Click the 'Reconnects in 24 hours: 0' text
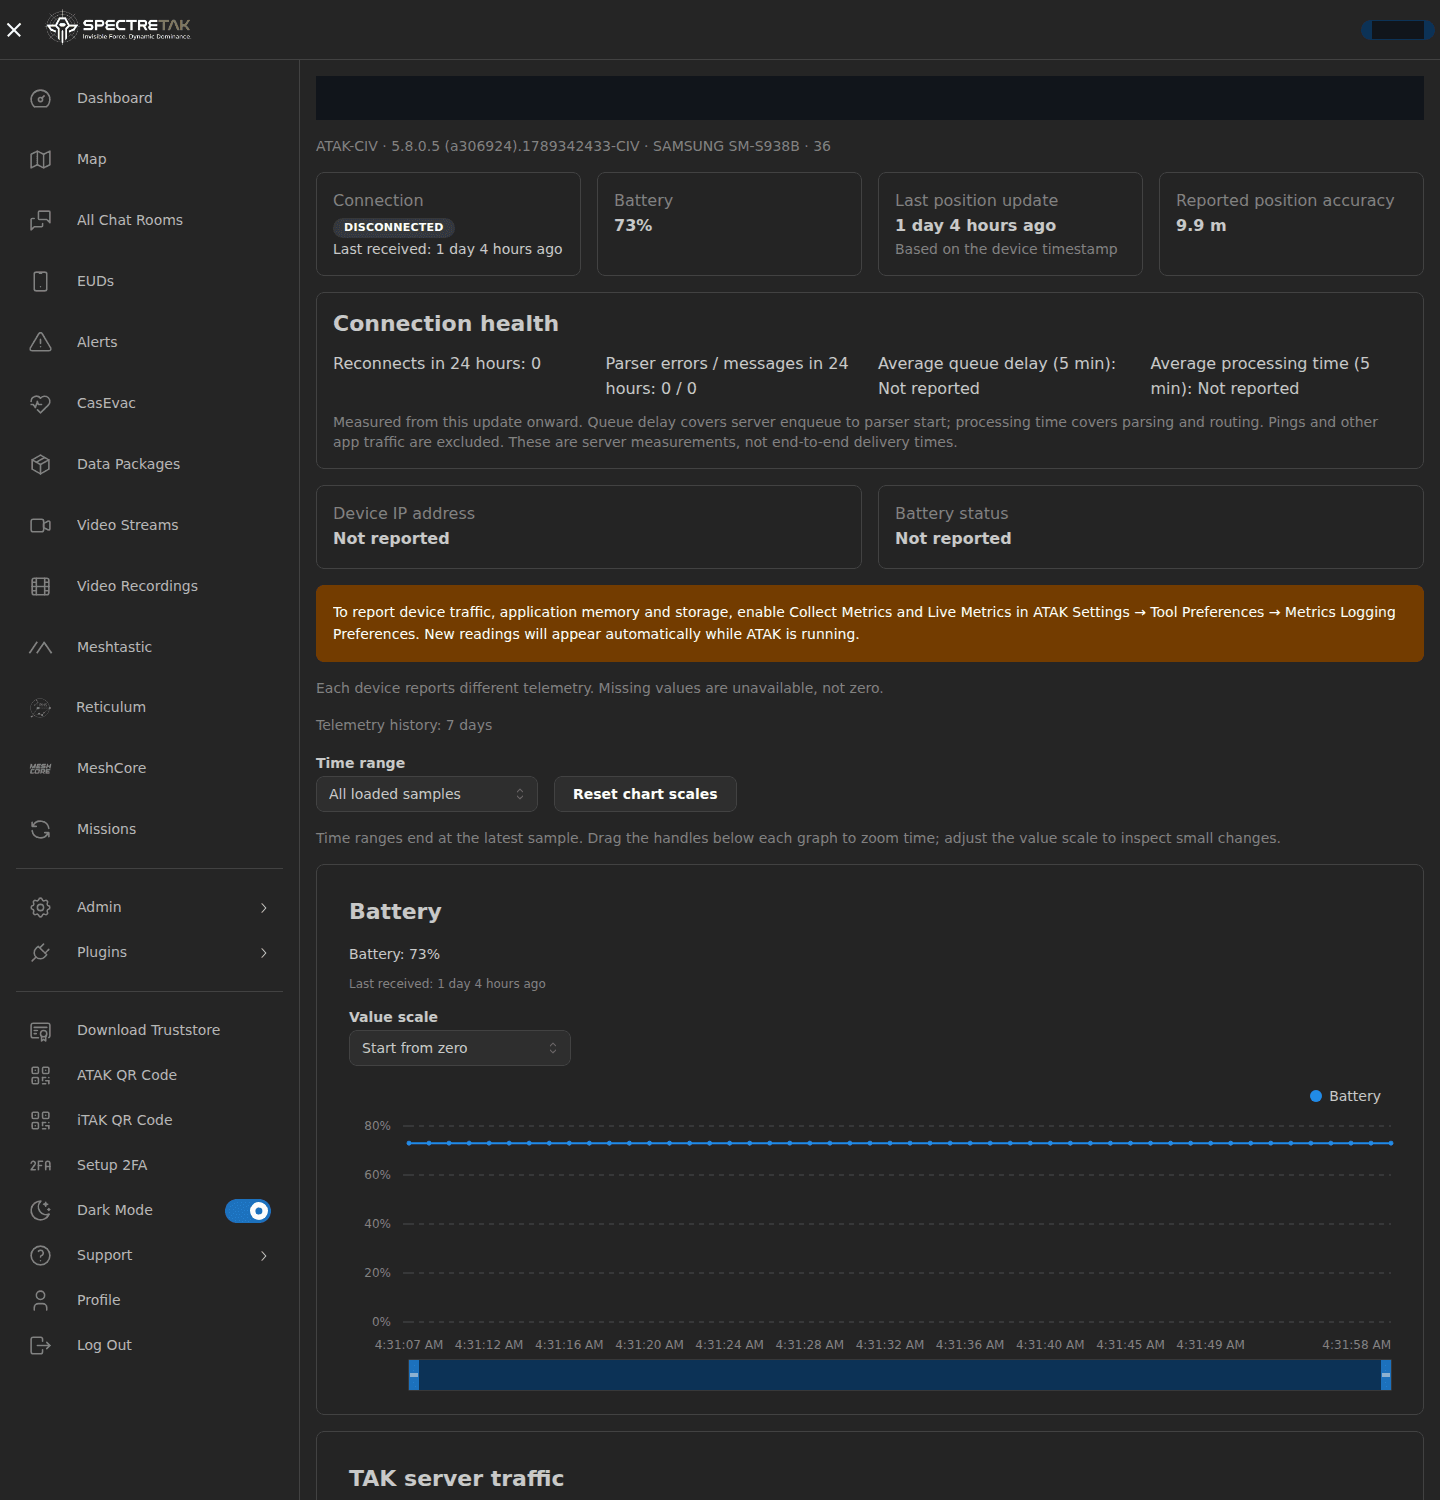Image resolution: width=1440 pixels, height=1500 pixels. point(437,364)
